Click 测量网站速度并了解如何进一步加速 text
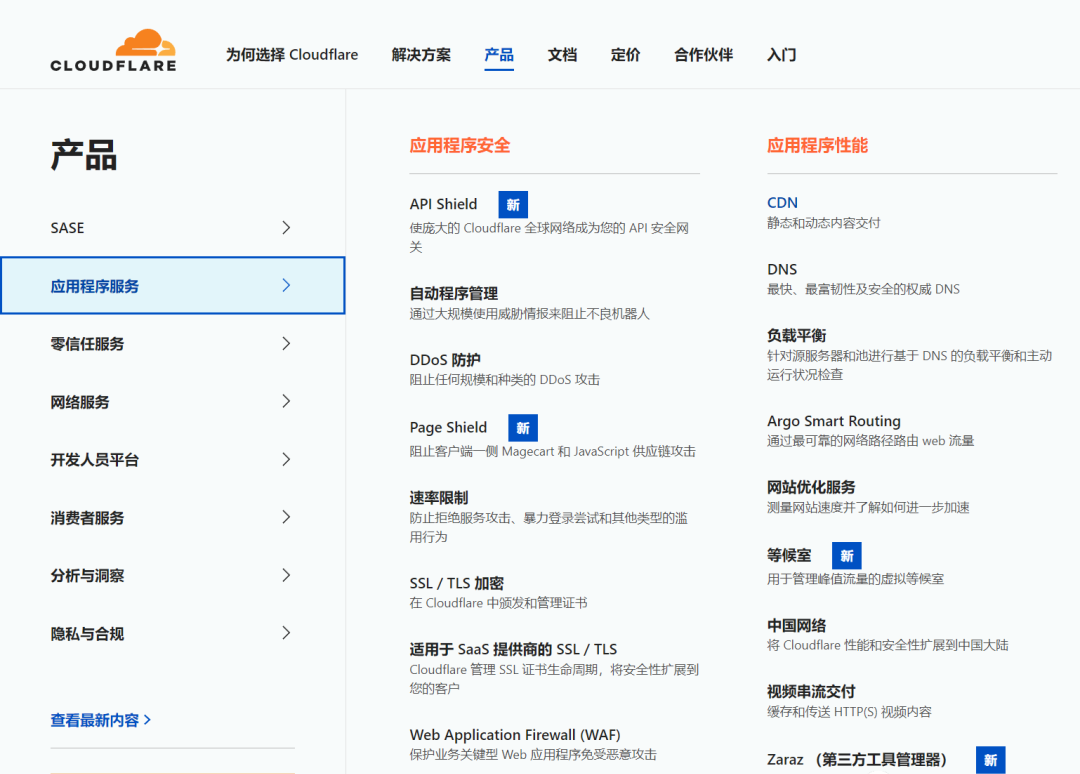Image resolution: width=1080 pixels, height=774 pixels. (868, 508)
